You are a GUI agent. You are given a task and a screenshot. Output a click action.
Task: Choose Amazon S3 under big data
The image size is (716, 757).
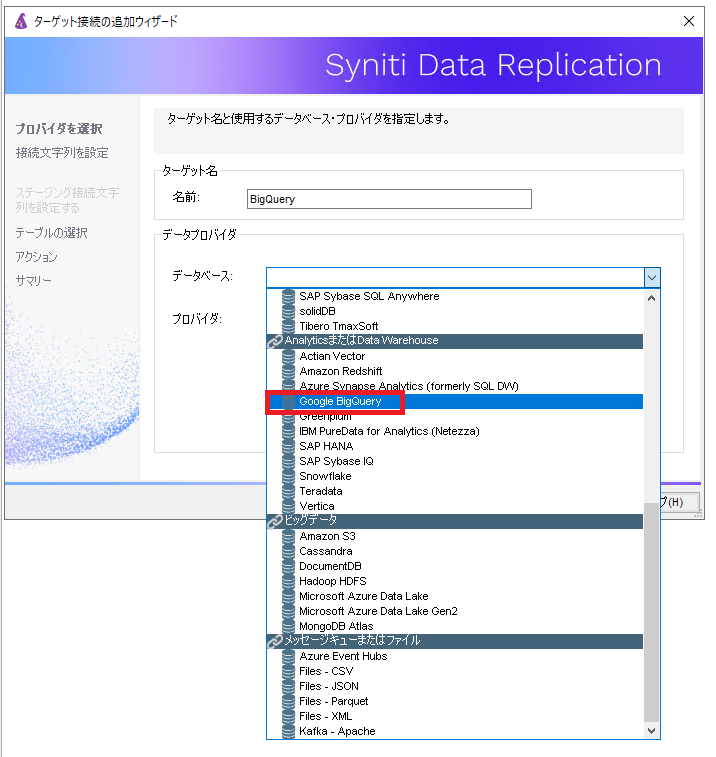point(455,536)
